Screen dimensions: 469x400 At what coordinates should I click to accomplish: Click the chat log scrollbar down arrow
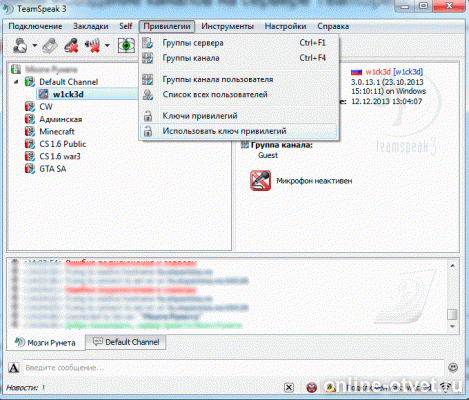(x=452, y=326)
